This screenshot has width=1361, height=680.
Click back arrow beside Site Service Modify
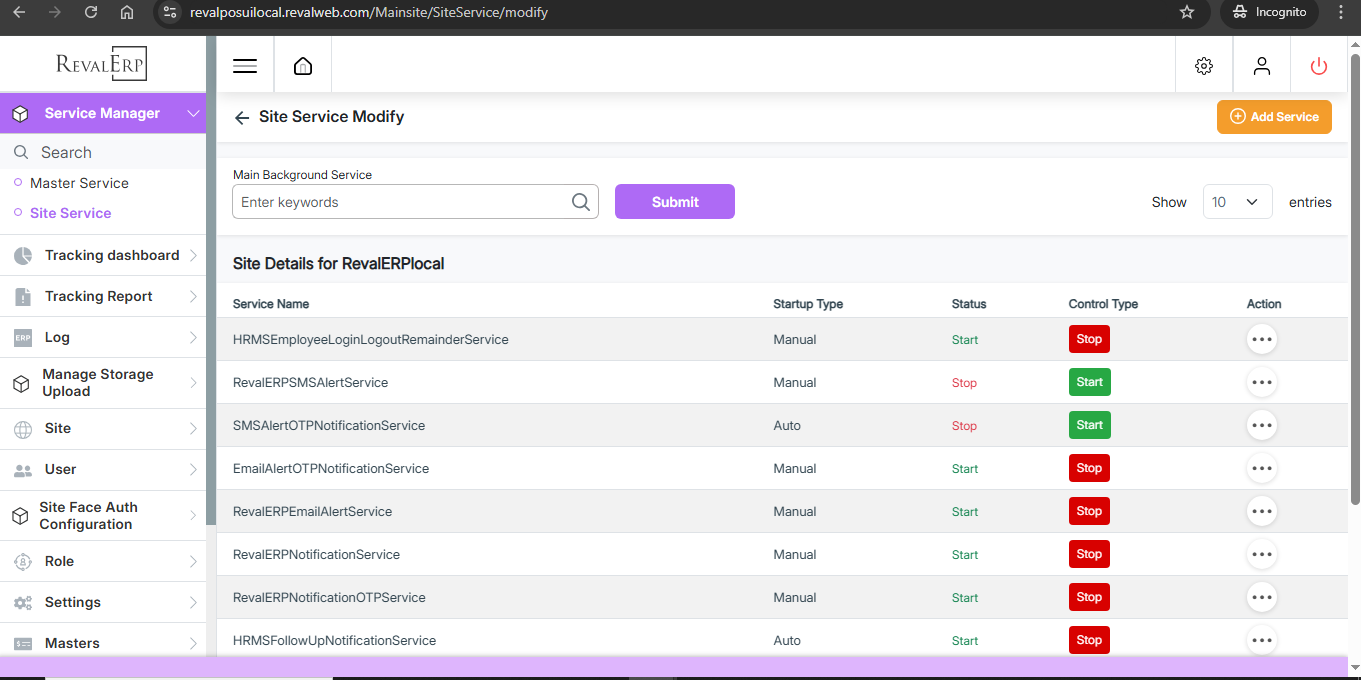tap(241, 118)
